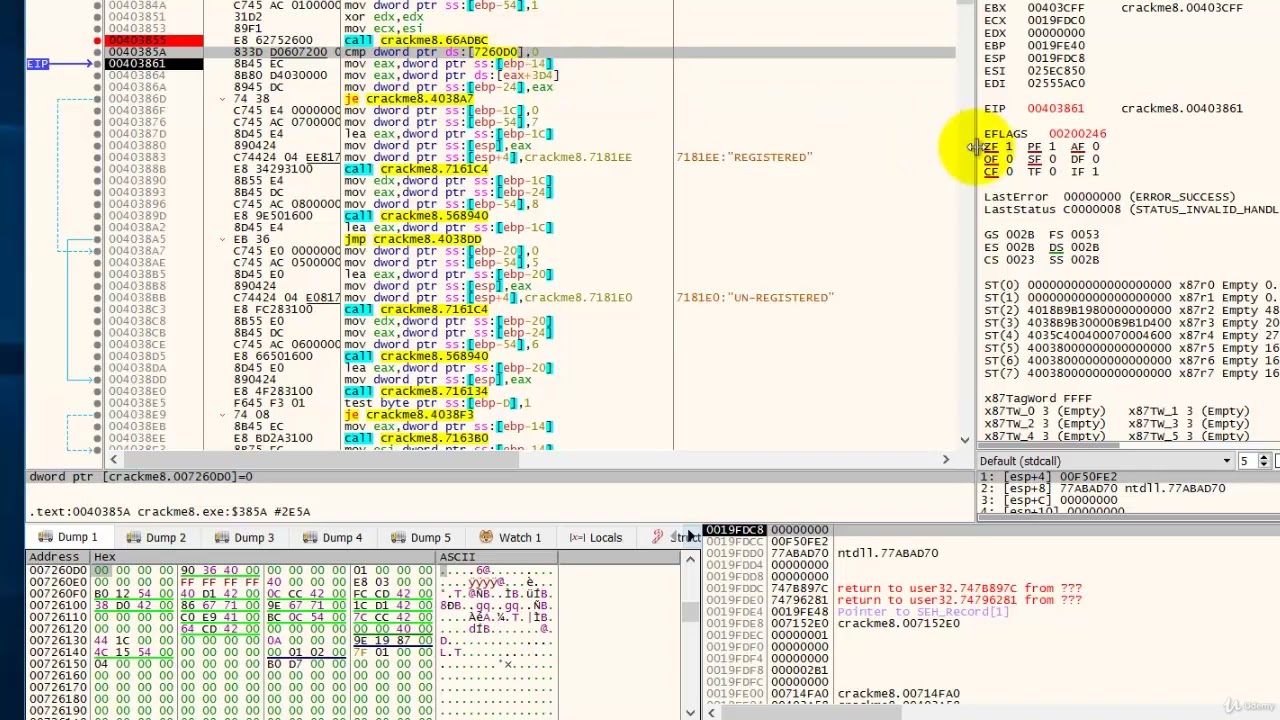
Task: Collapse jump arrow at je 004038E9 row
Action: (x=223, y=415)
